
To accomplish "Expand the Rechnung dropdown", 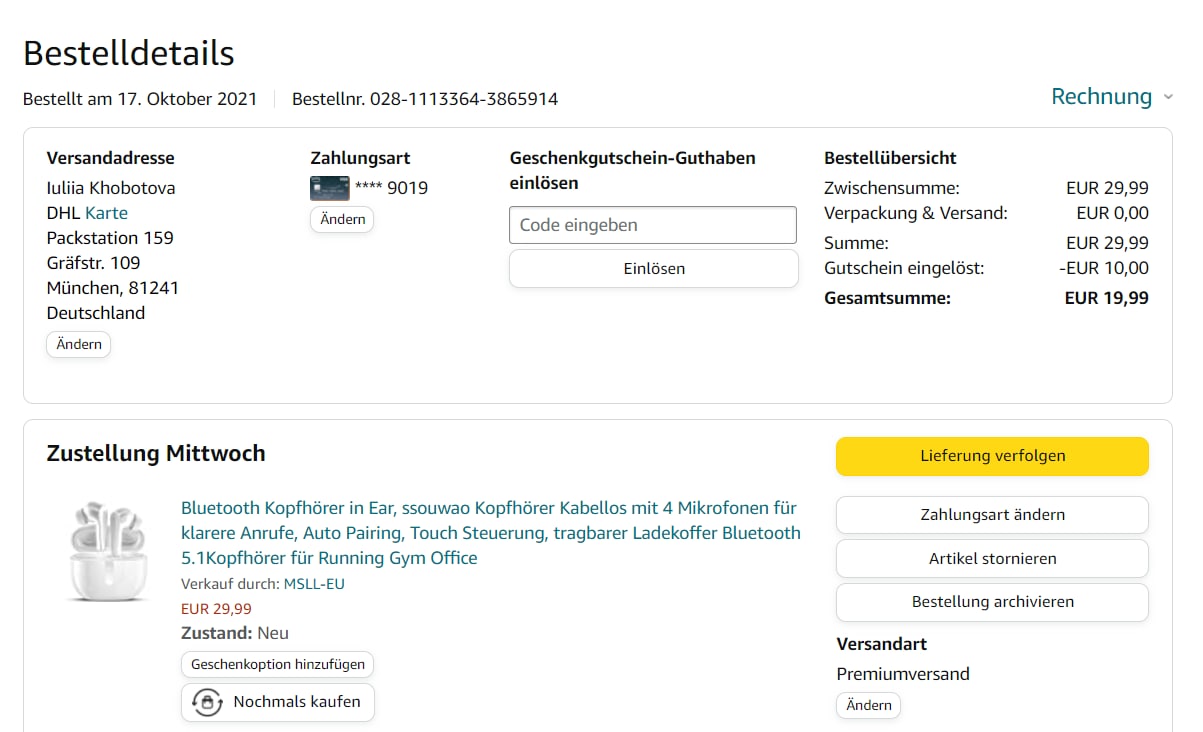I will [x=1101, y=97].
